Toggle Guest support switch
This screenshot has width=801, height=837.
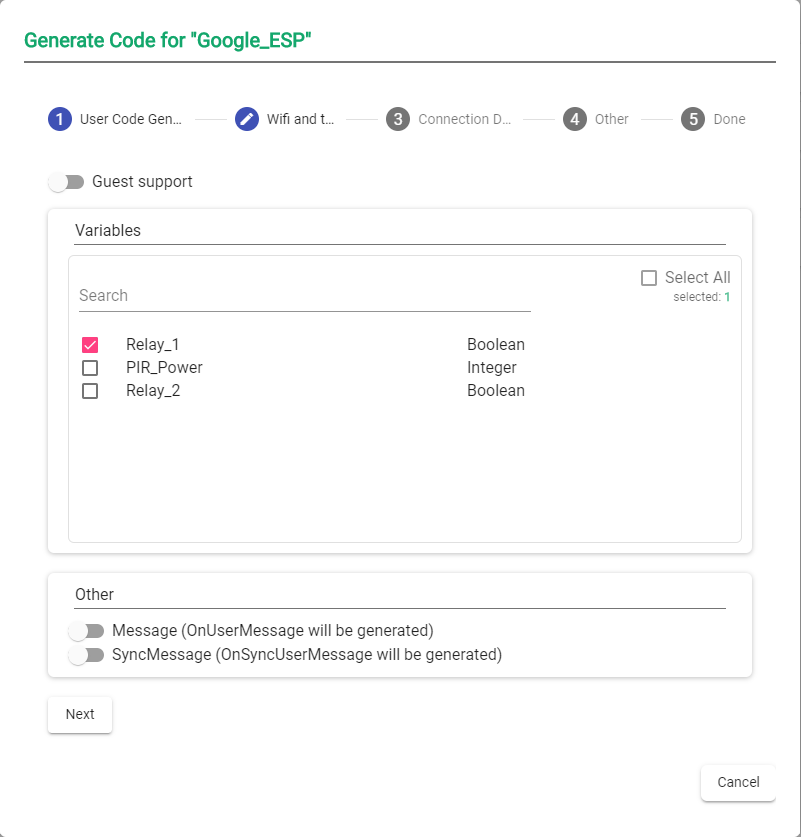[x=67, y=182]
